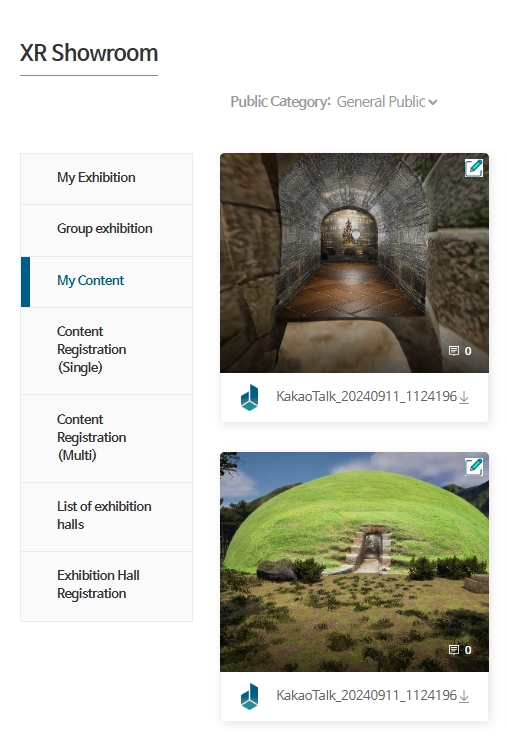Click the download arrow on the tunnel corridor card
The width and height of the screenshot is (507, 736).
pyautogui.click(x=464, y=398)
